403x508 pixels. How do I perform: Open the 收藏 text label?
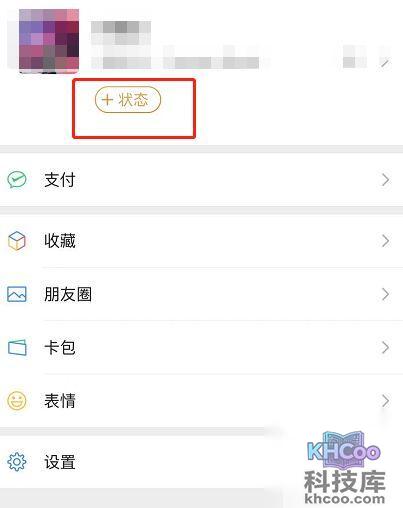[60, 241]
